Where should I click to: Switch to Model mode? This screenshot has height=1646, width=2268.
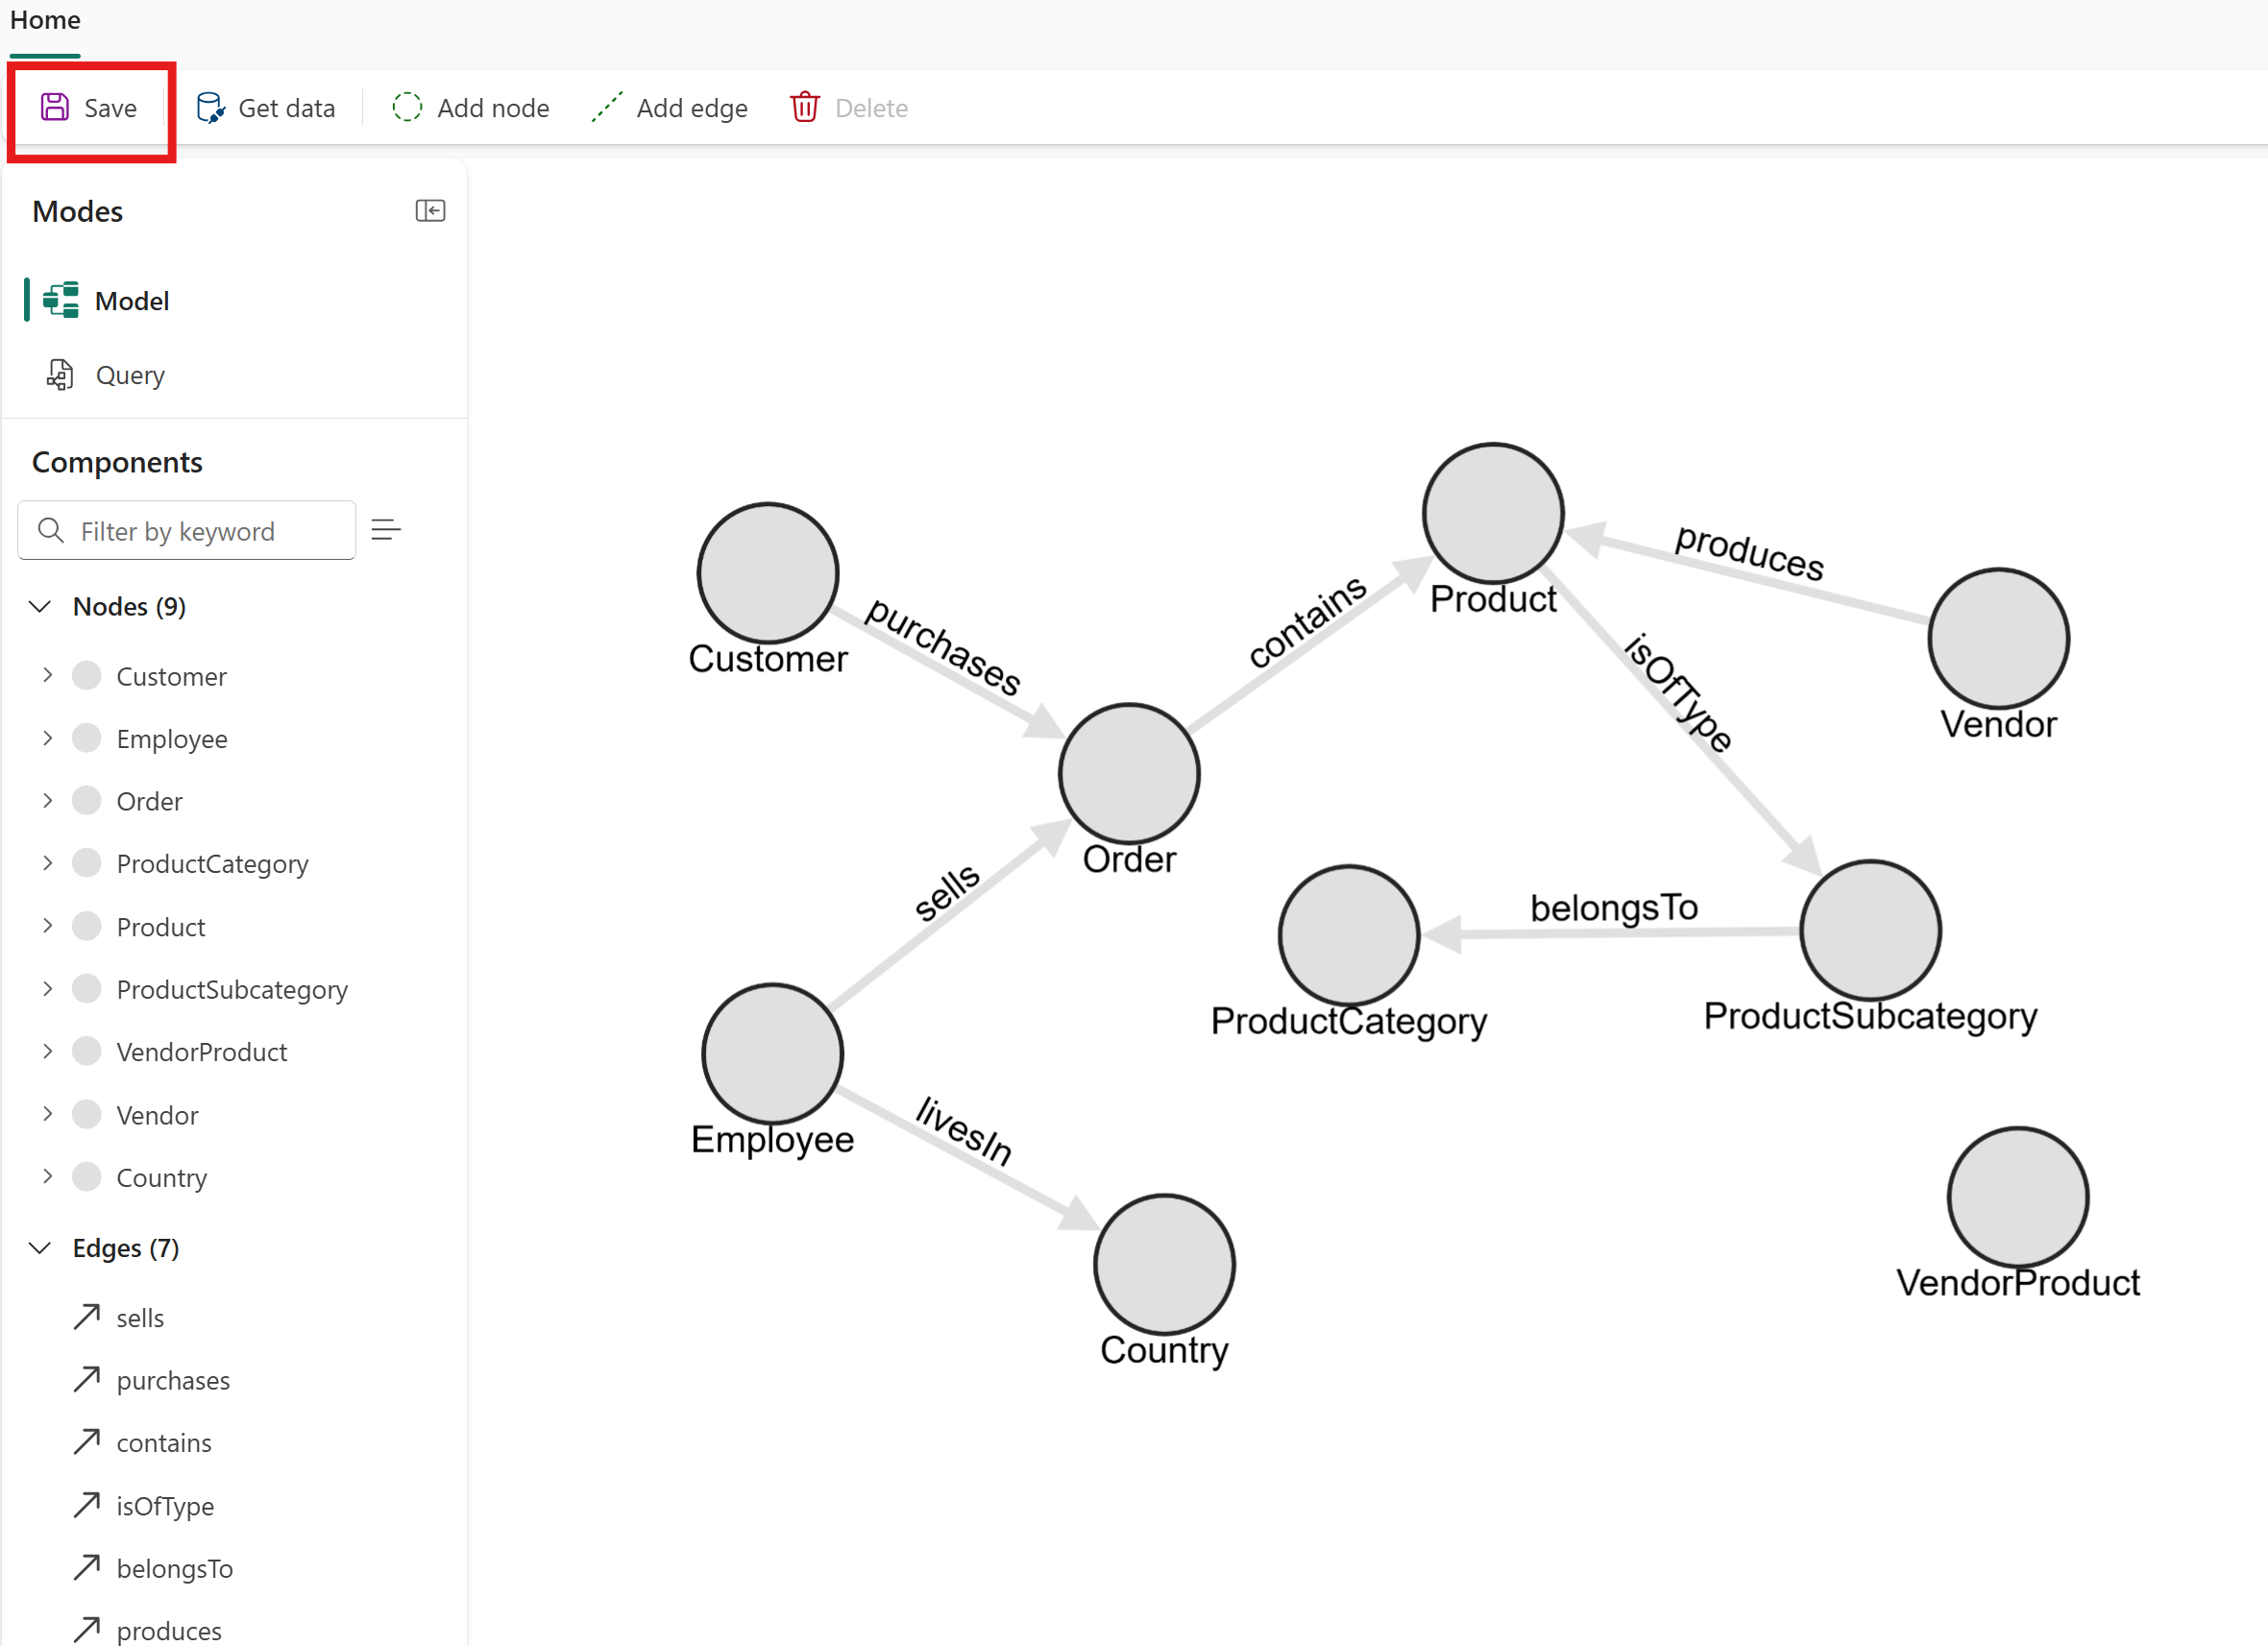[x=131, y=301]
